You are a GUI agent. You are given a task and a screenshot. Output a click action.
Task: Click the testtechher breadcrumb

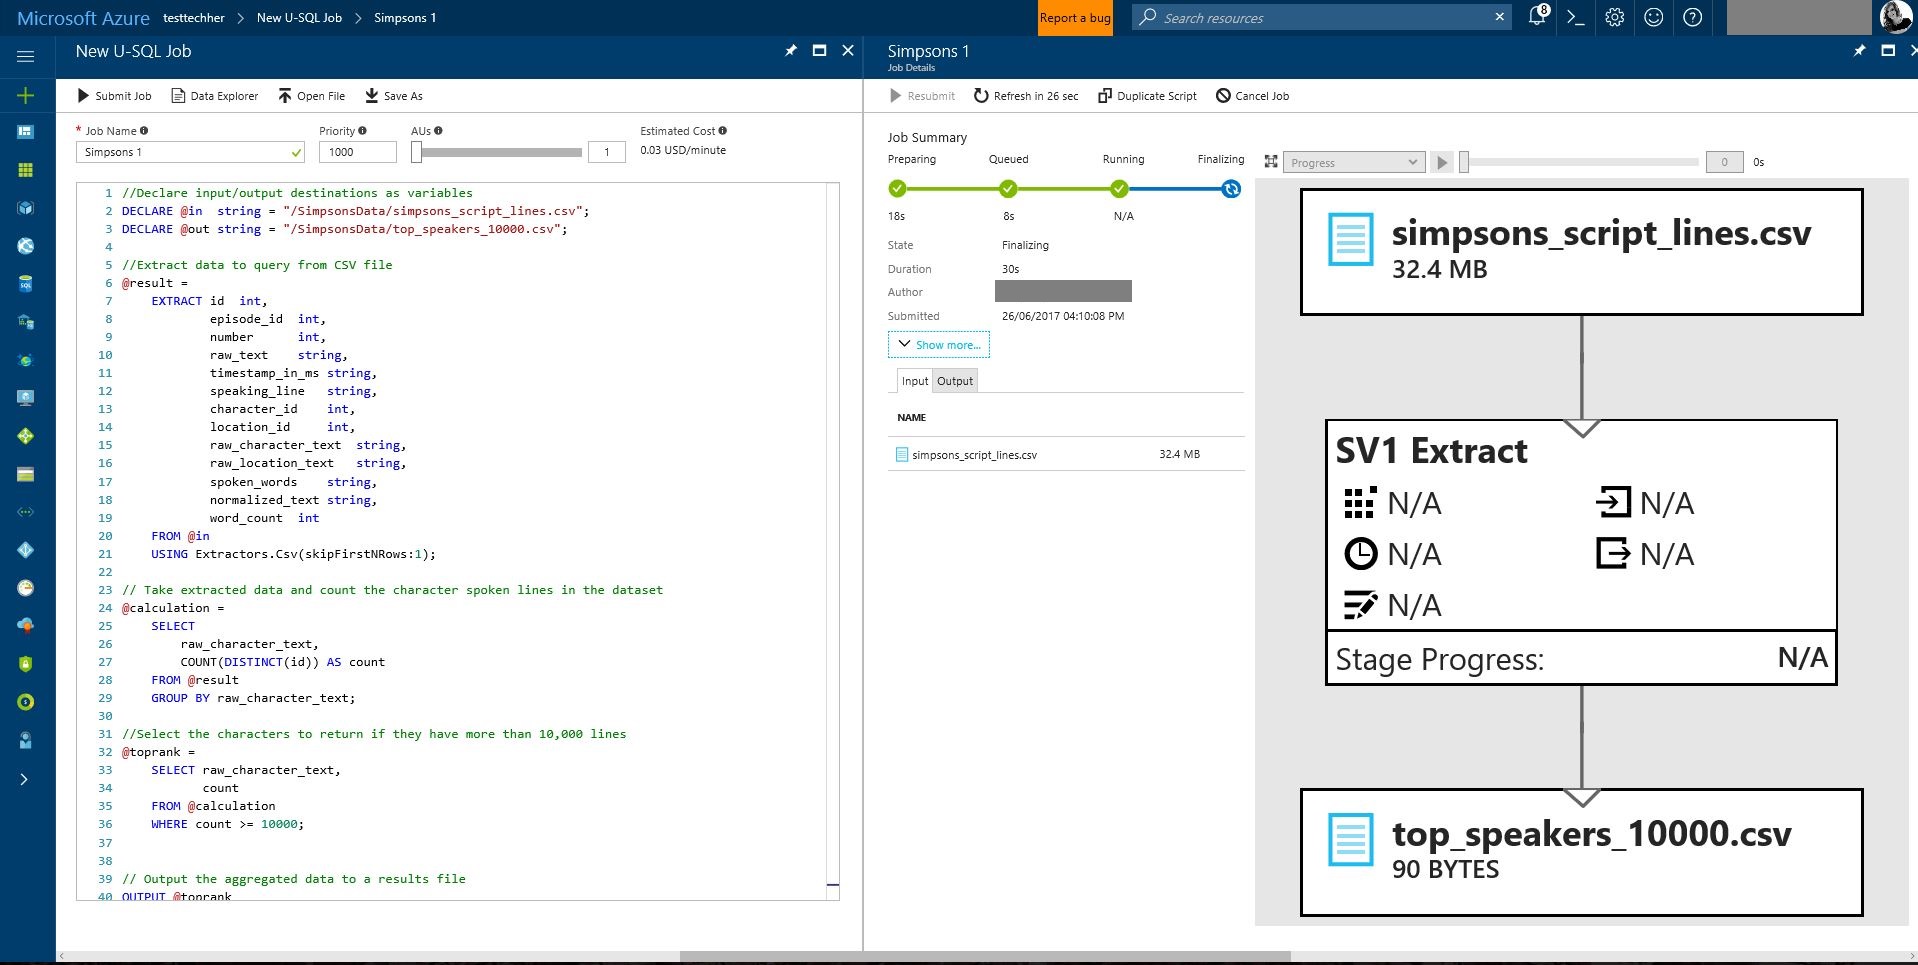tap(194, 18)
